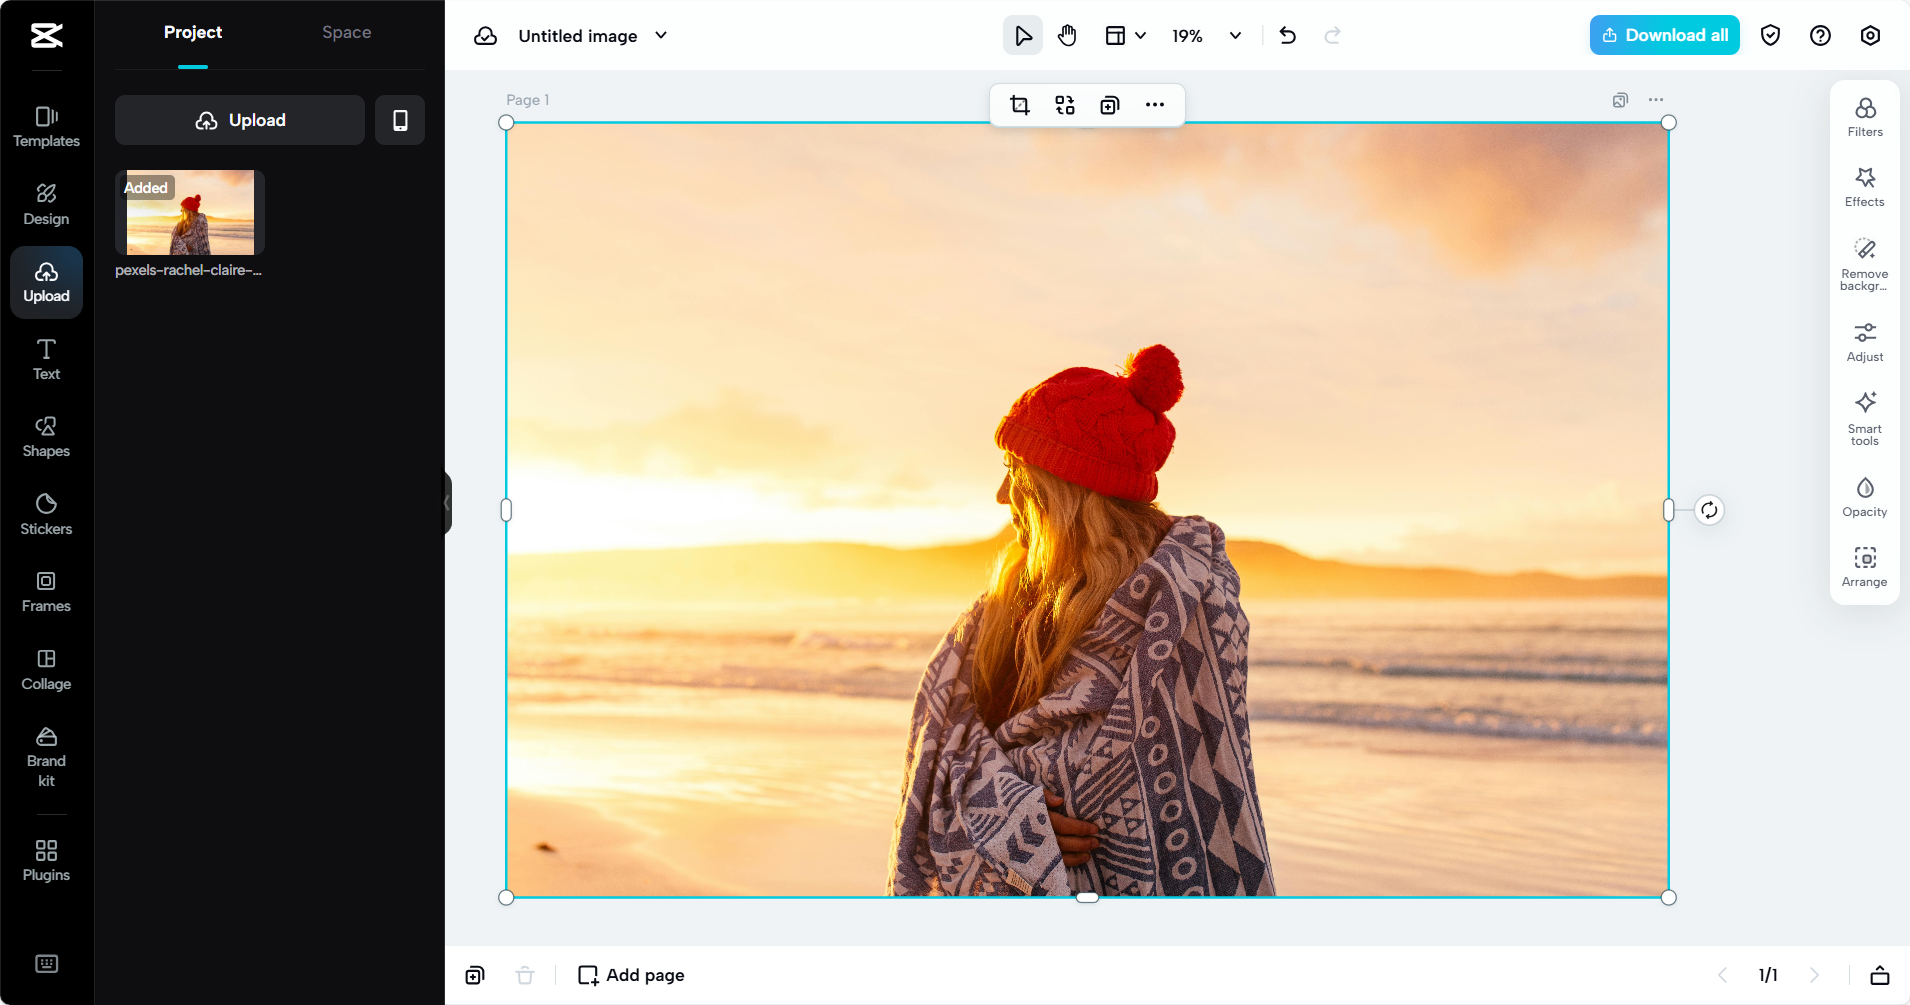
Task: Select the uploaded pexels-rachel-claire thumbnail
Action: pos(190,212)
